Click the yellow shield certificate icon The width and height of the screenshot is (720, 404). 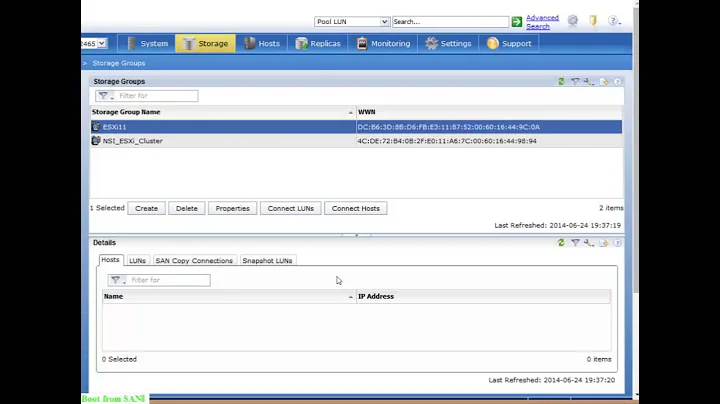[x=593, y=20]
